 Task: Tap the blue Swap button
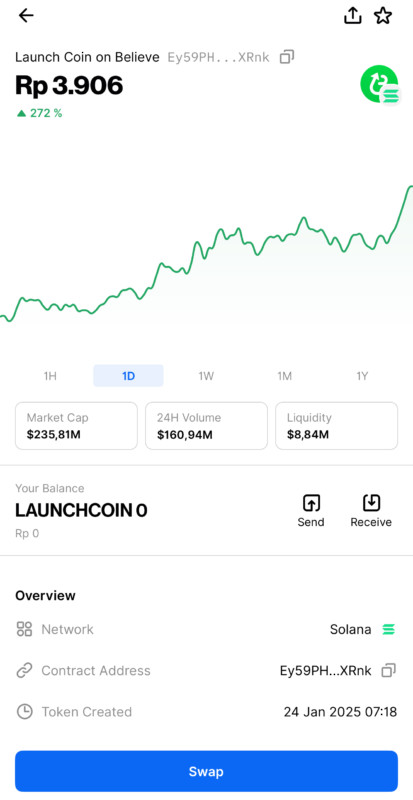(x=206, y=771)
